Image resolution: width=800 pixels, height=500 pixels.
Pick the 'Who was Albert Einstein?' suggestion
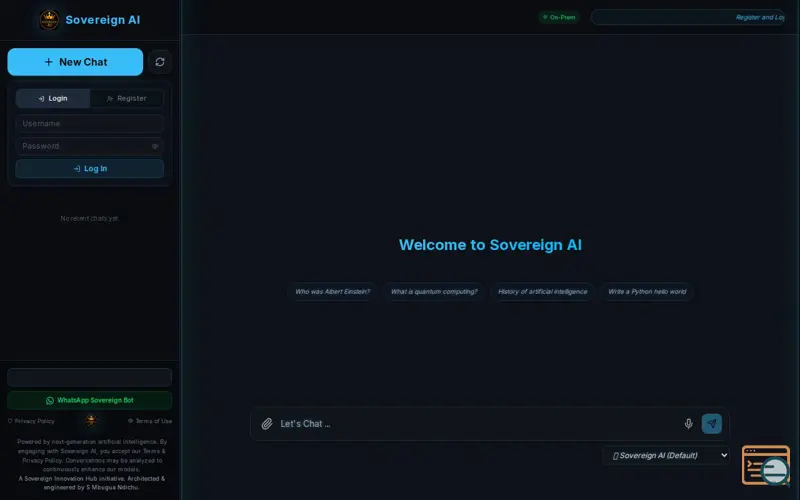pos(332,292)
